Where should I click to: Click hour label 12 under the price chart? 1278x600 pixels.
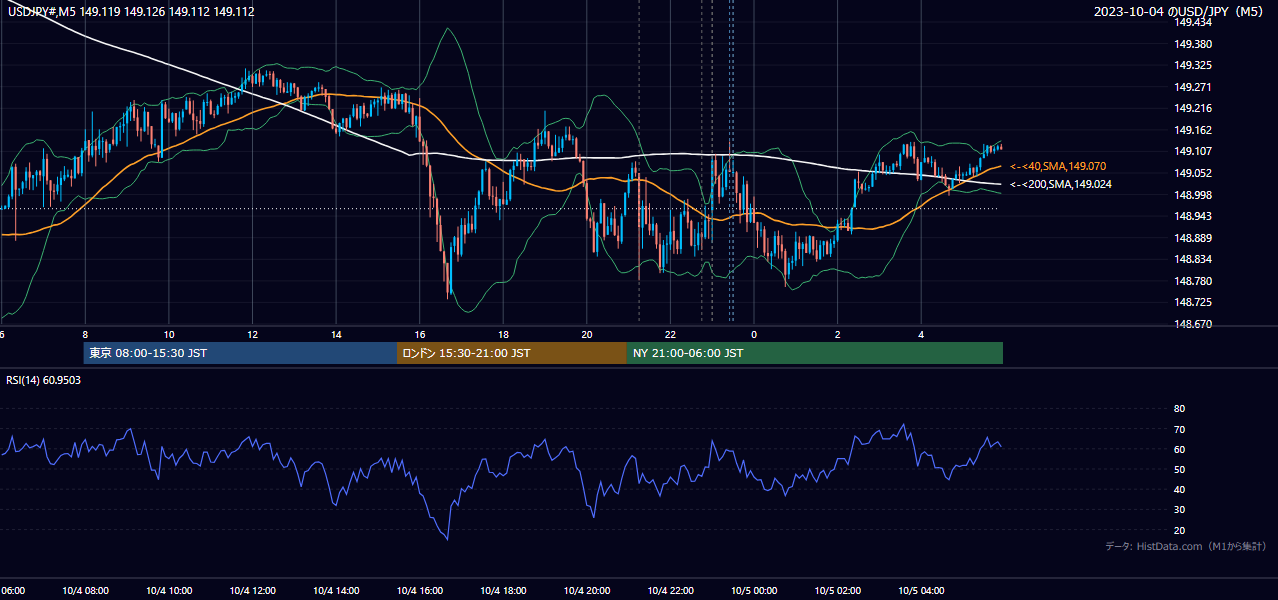[252, 334]
